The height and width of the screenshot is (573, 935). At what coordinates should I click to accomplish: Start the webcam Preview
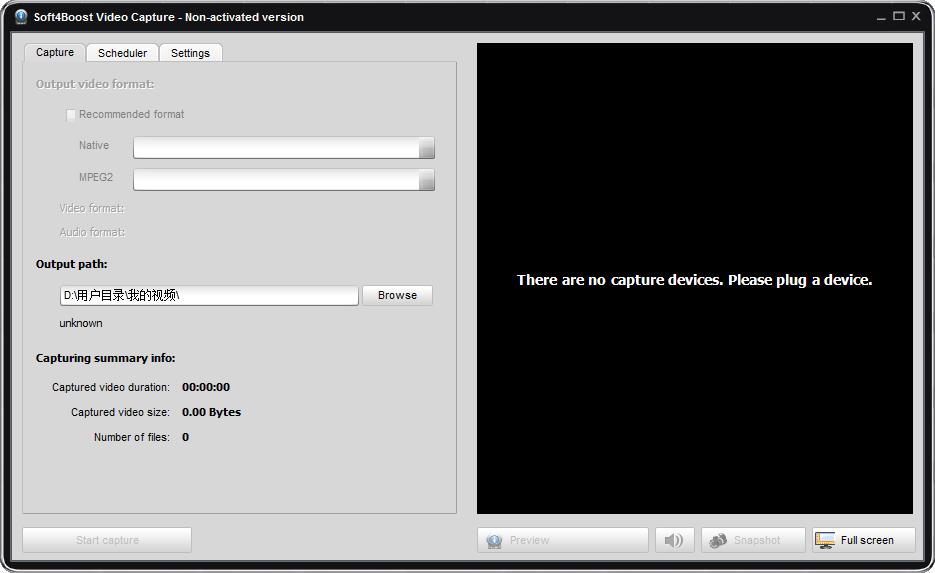[x=562, y=540]
